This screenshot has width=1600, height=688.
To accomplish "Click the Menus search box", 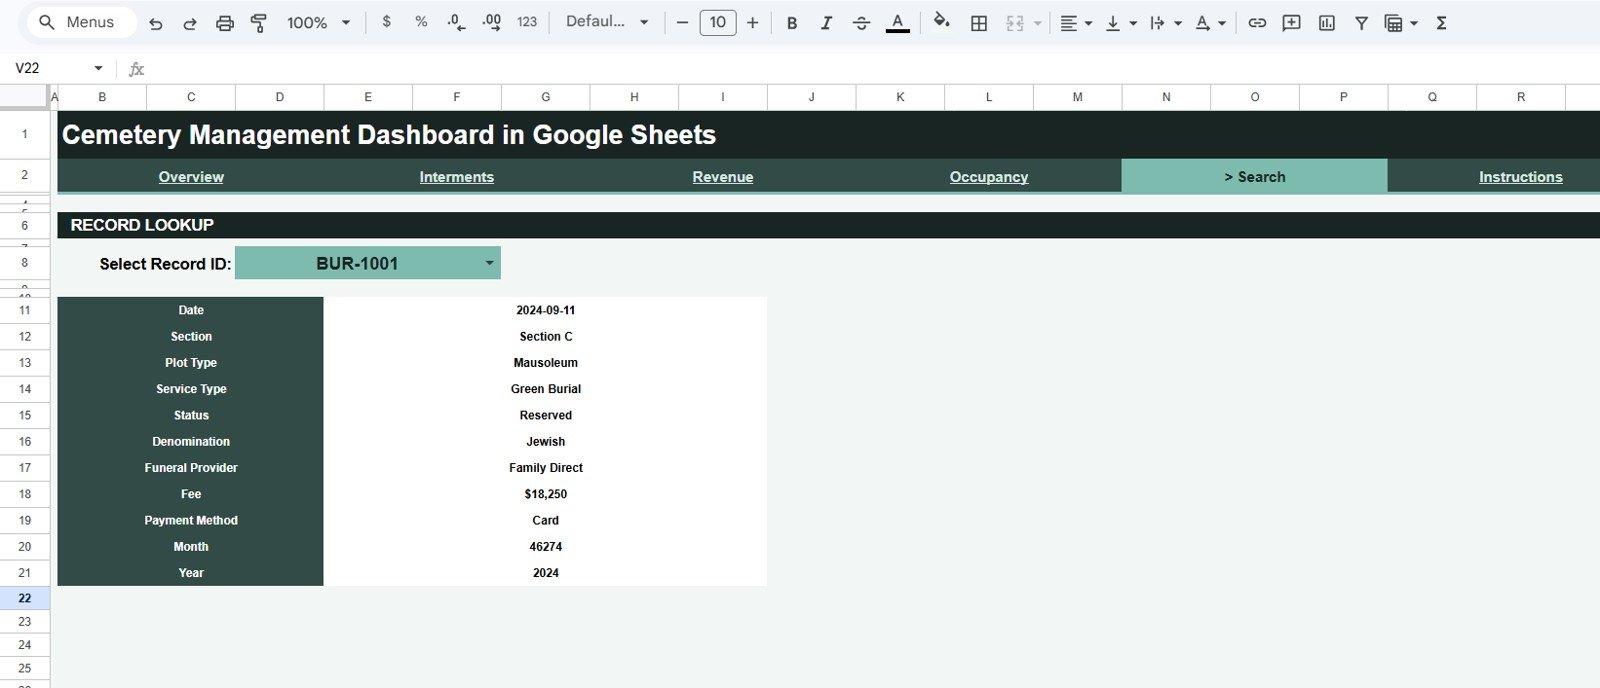I will click(81, 22).
